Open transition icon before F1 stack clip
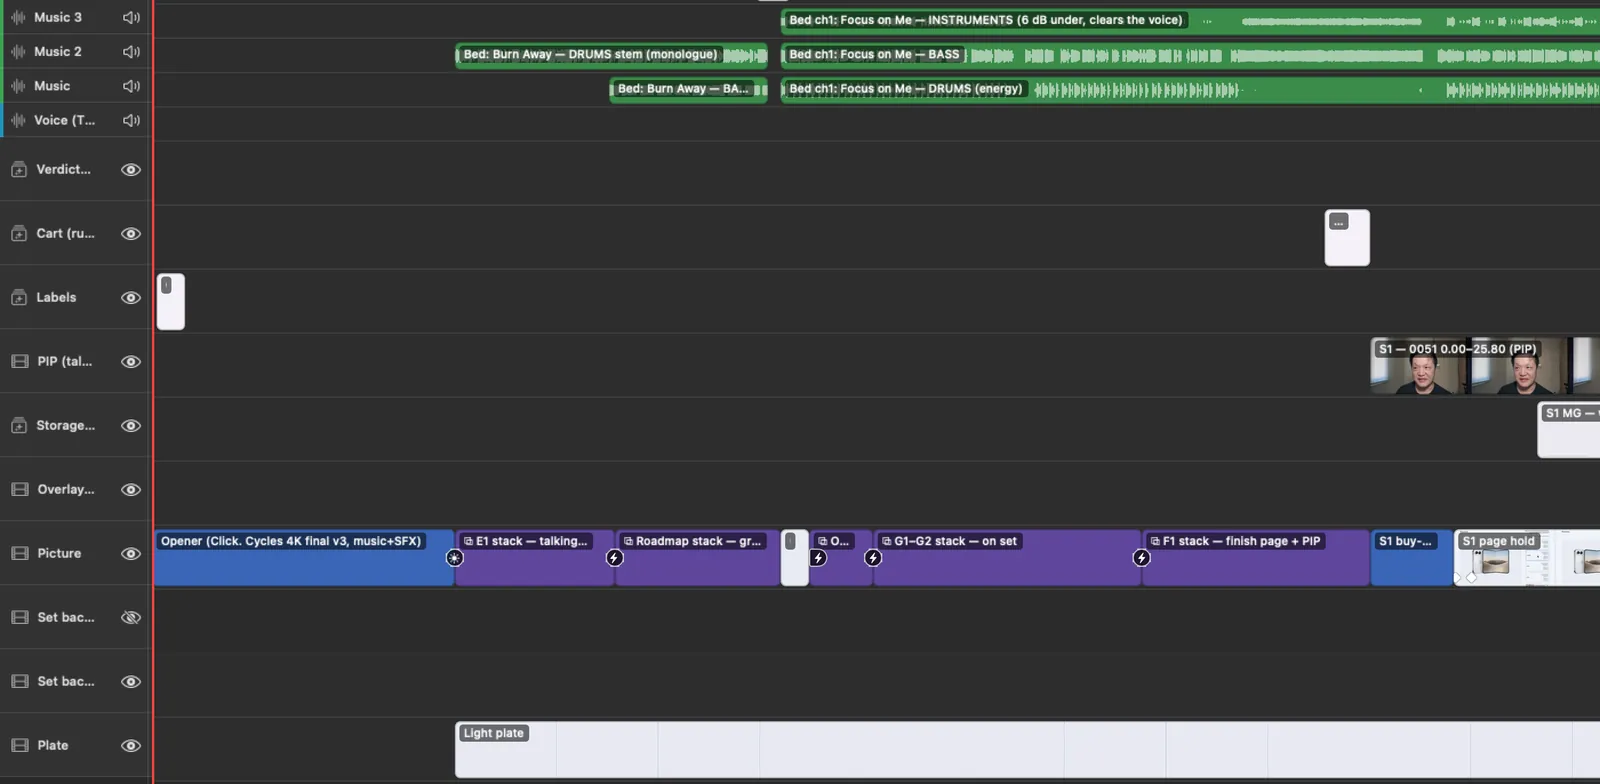The height and width of the screenshot is (784, 1600). click(1141, 558)
